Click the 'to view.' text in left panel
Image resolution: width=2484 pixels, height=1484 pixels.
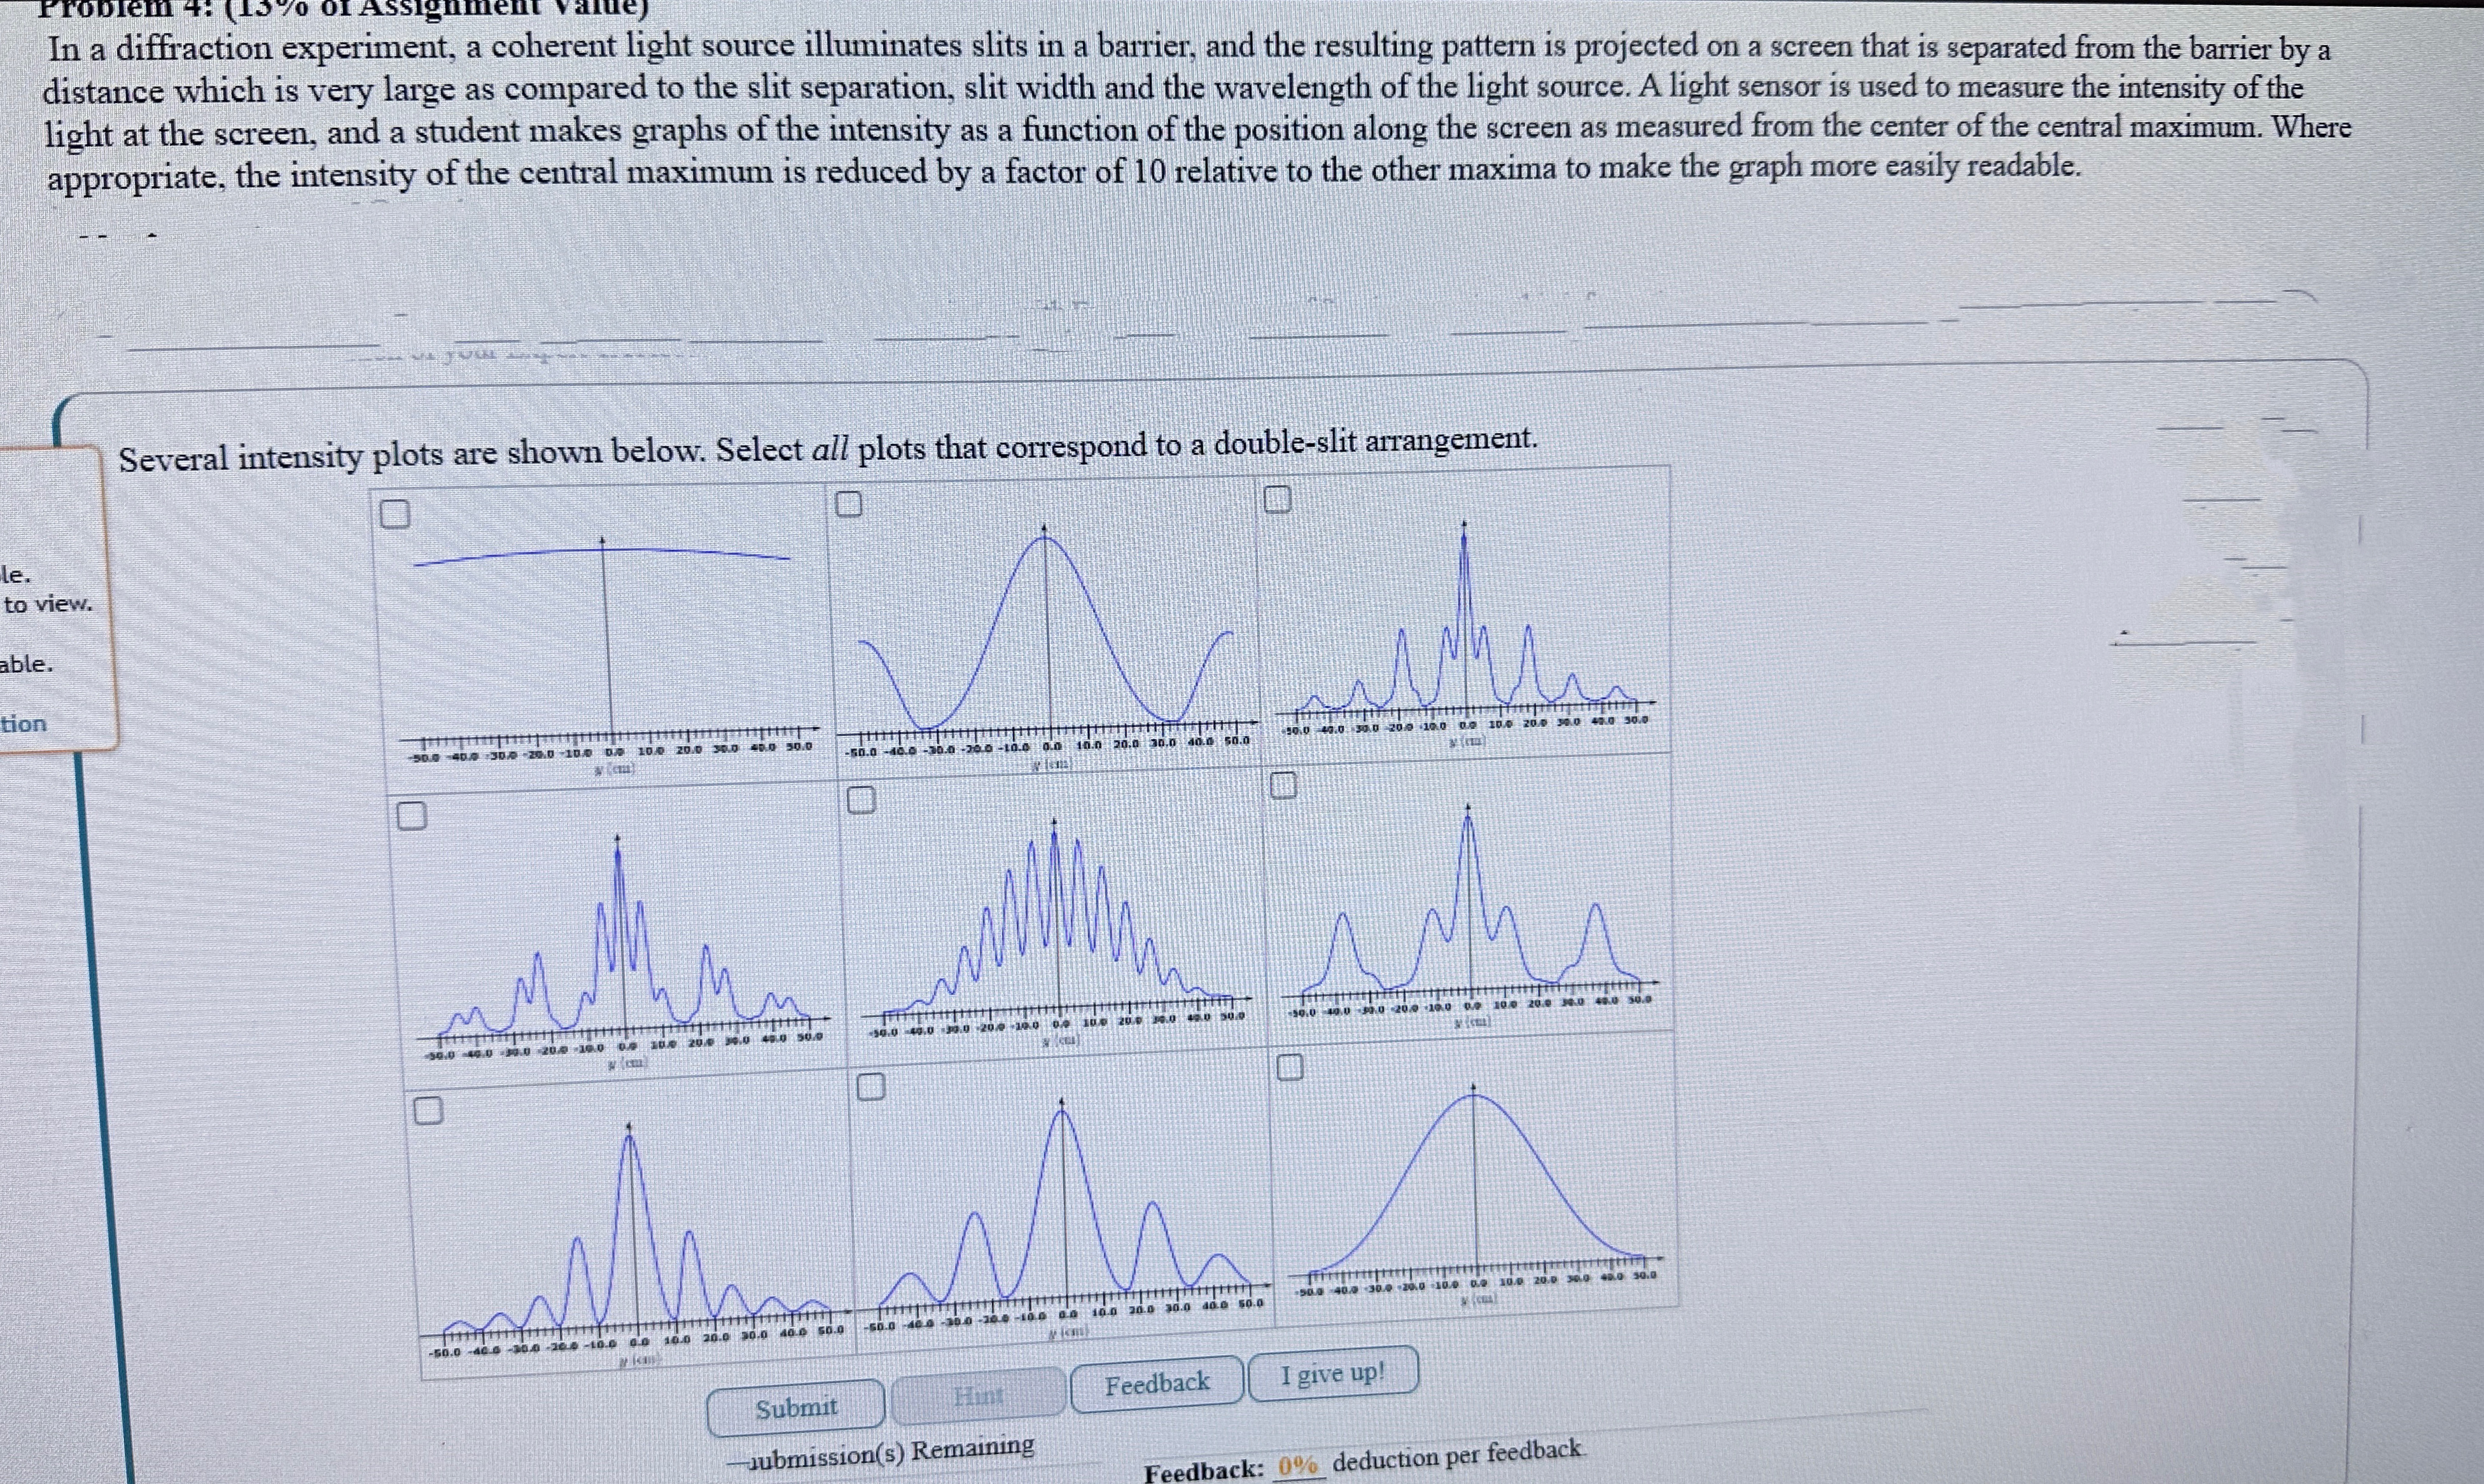(x=47, y=604)
